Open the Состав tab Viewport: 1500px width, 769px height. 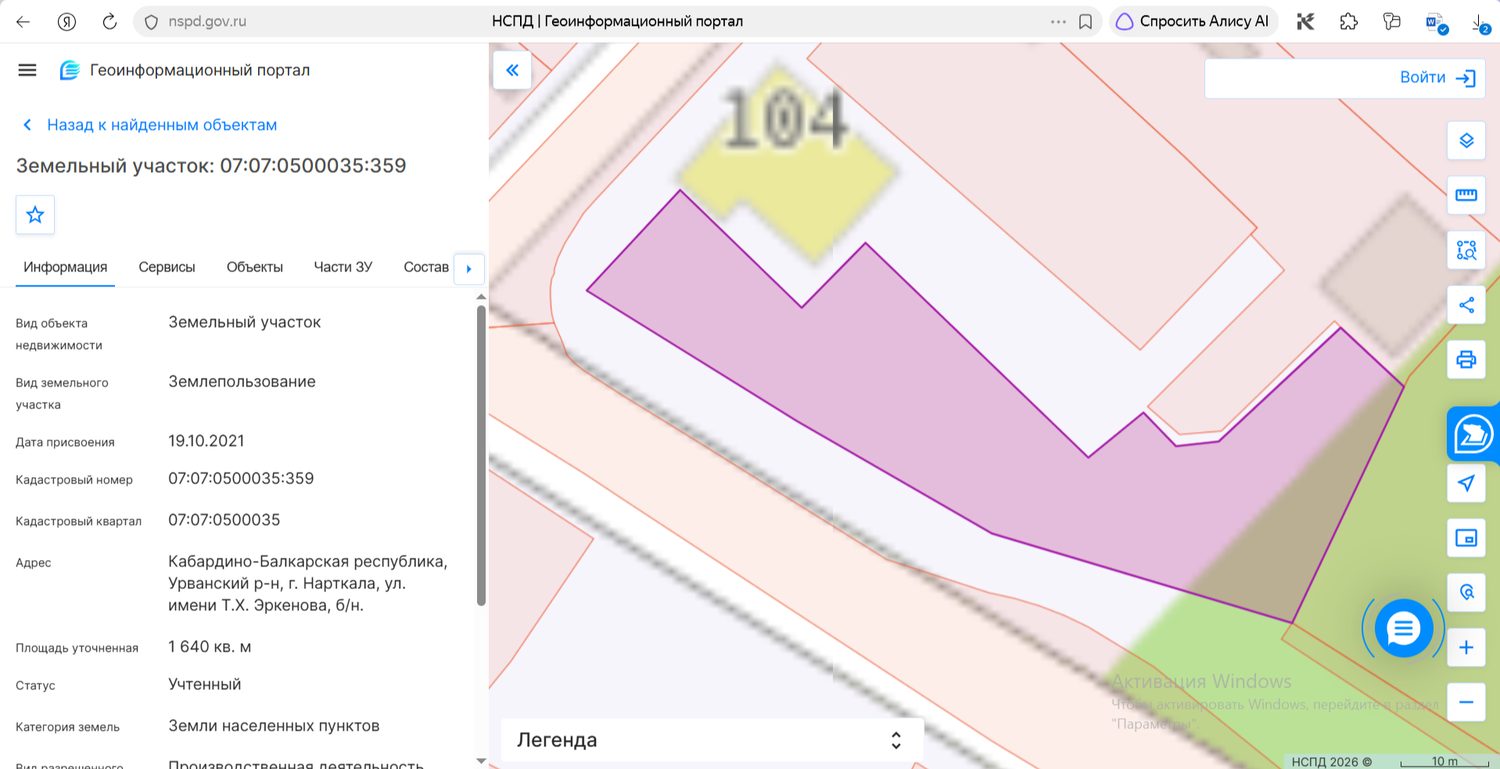[x=426, y=267]
